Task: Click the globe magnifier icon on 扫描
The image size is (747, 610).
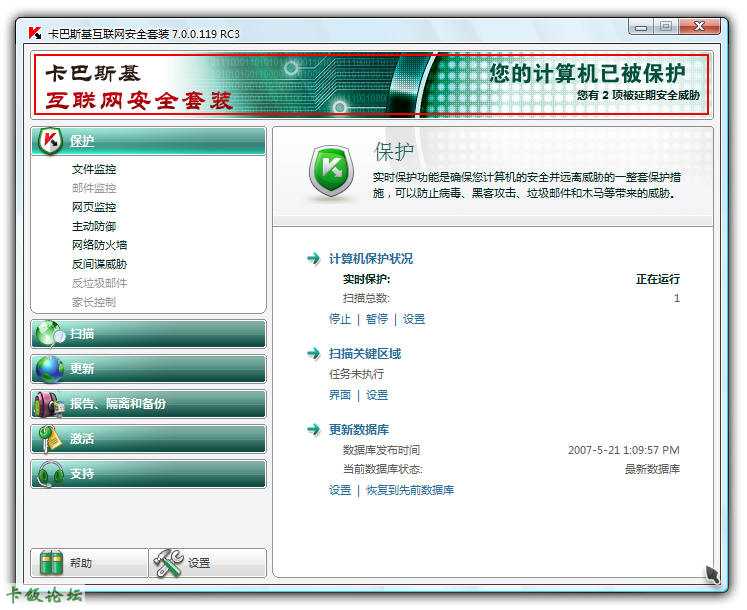Action: coord(50,334)
